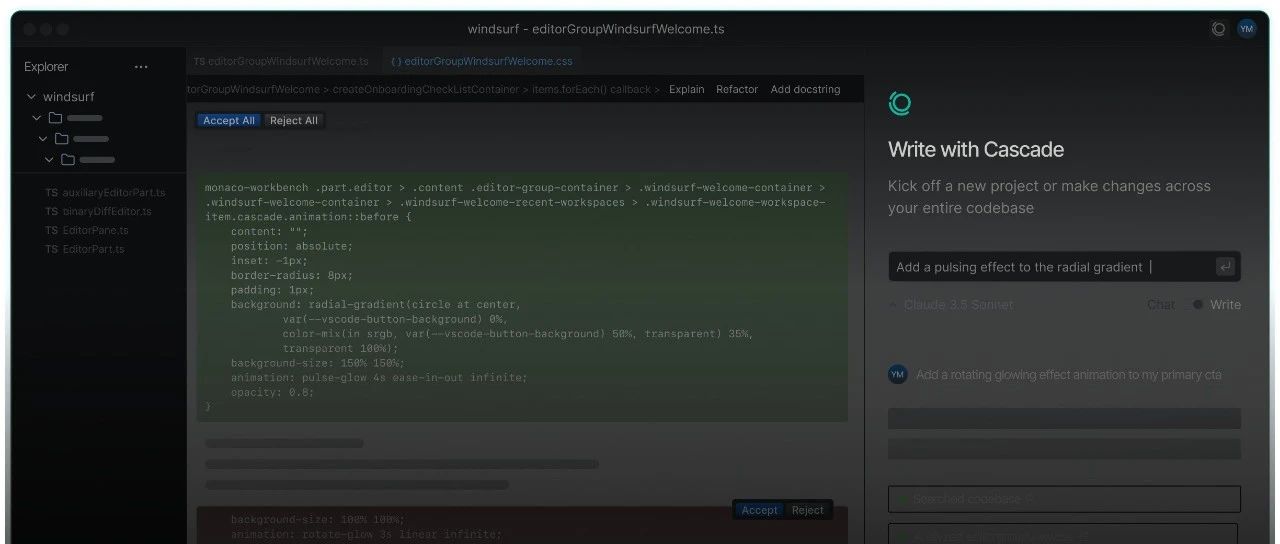
Task: Click Explain in the editor action bar
Action: (686, 89)
